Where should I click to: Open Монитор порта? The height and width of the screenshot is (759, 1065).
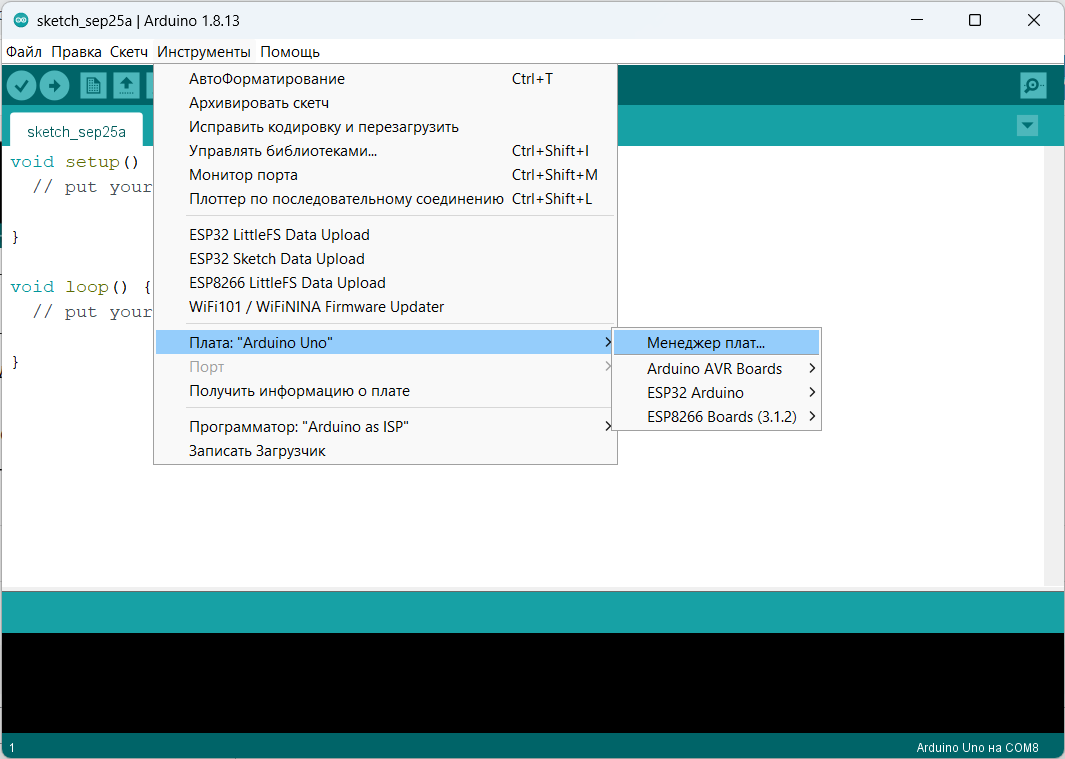(x=385, y=175)
